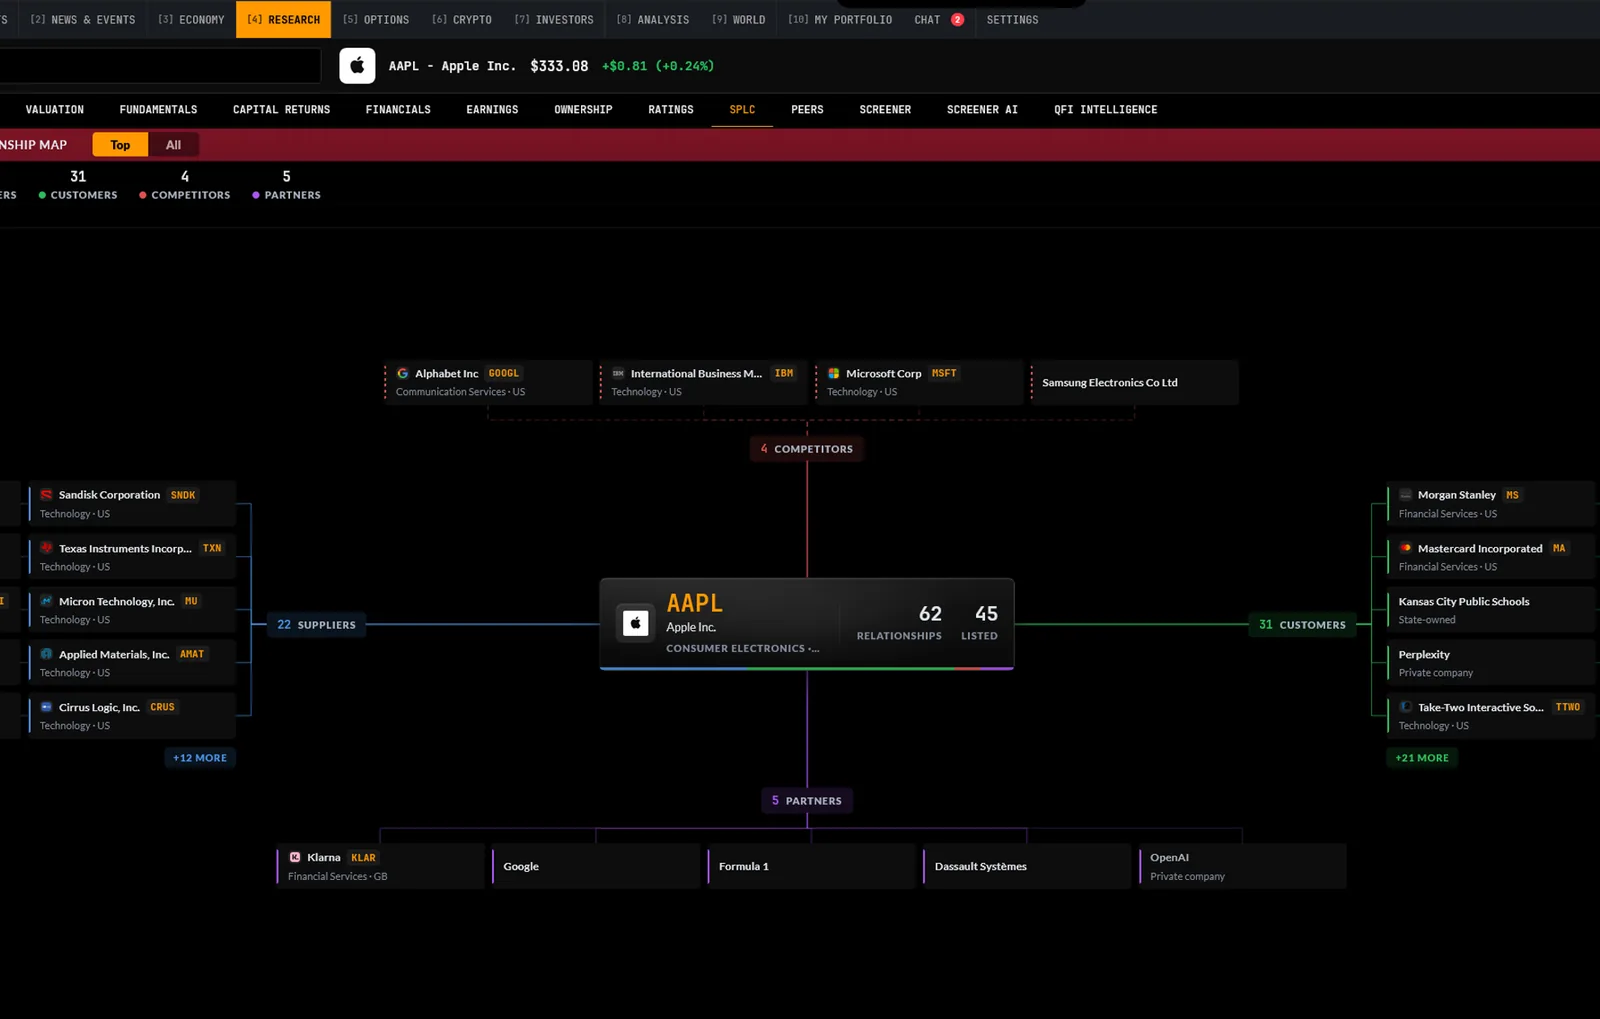Click the search field left of the ticker
This screenshot has height=1019, width=1600.
coord(160,66)
